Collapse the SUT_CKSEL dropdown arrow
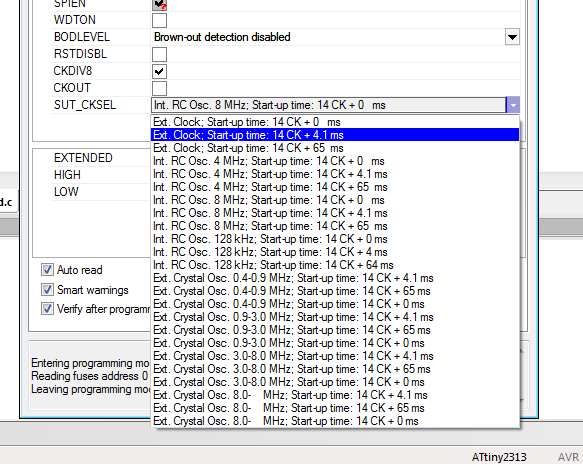 (x=513, y=105)
